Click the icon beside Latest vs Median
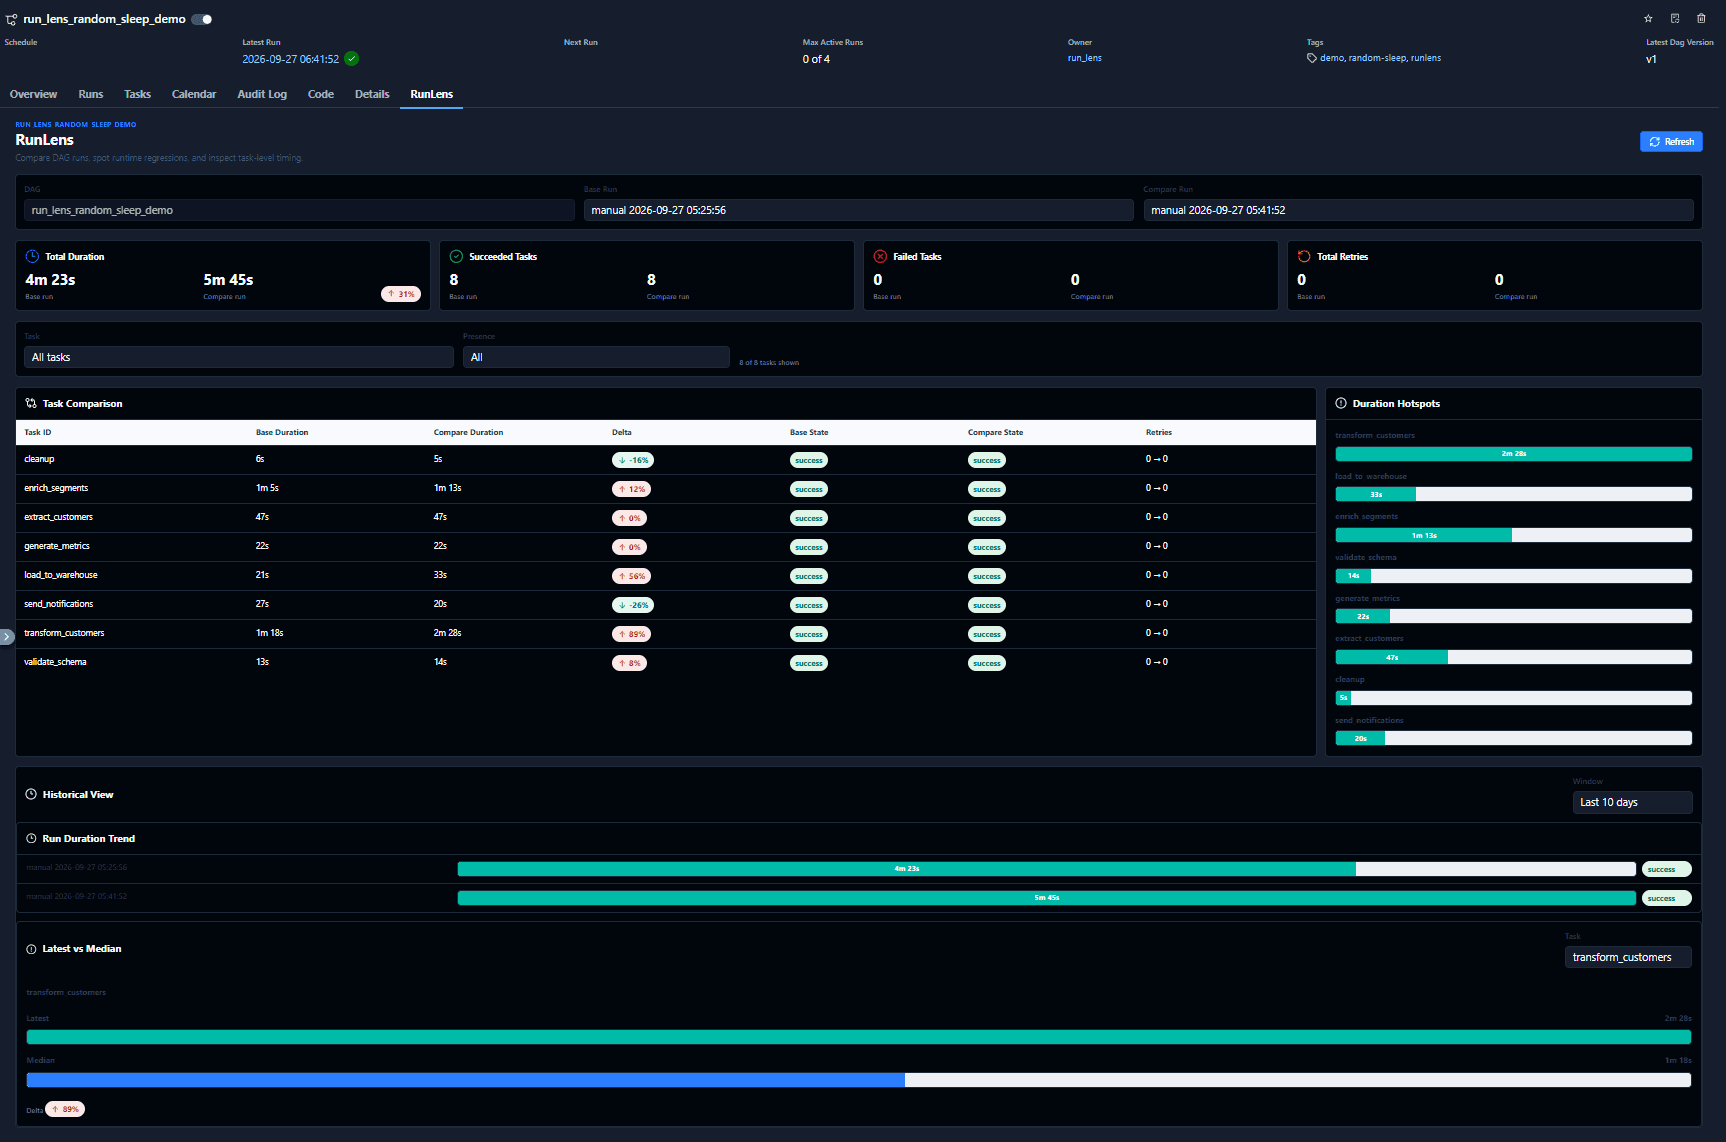This screenshot has width=1726, height=1142. click(31, 949)
